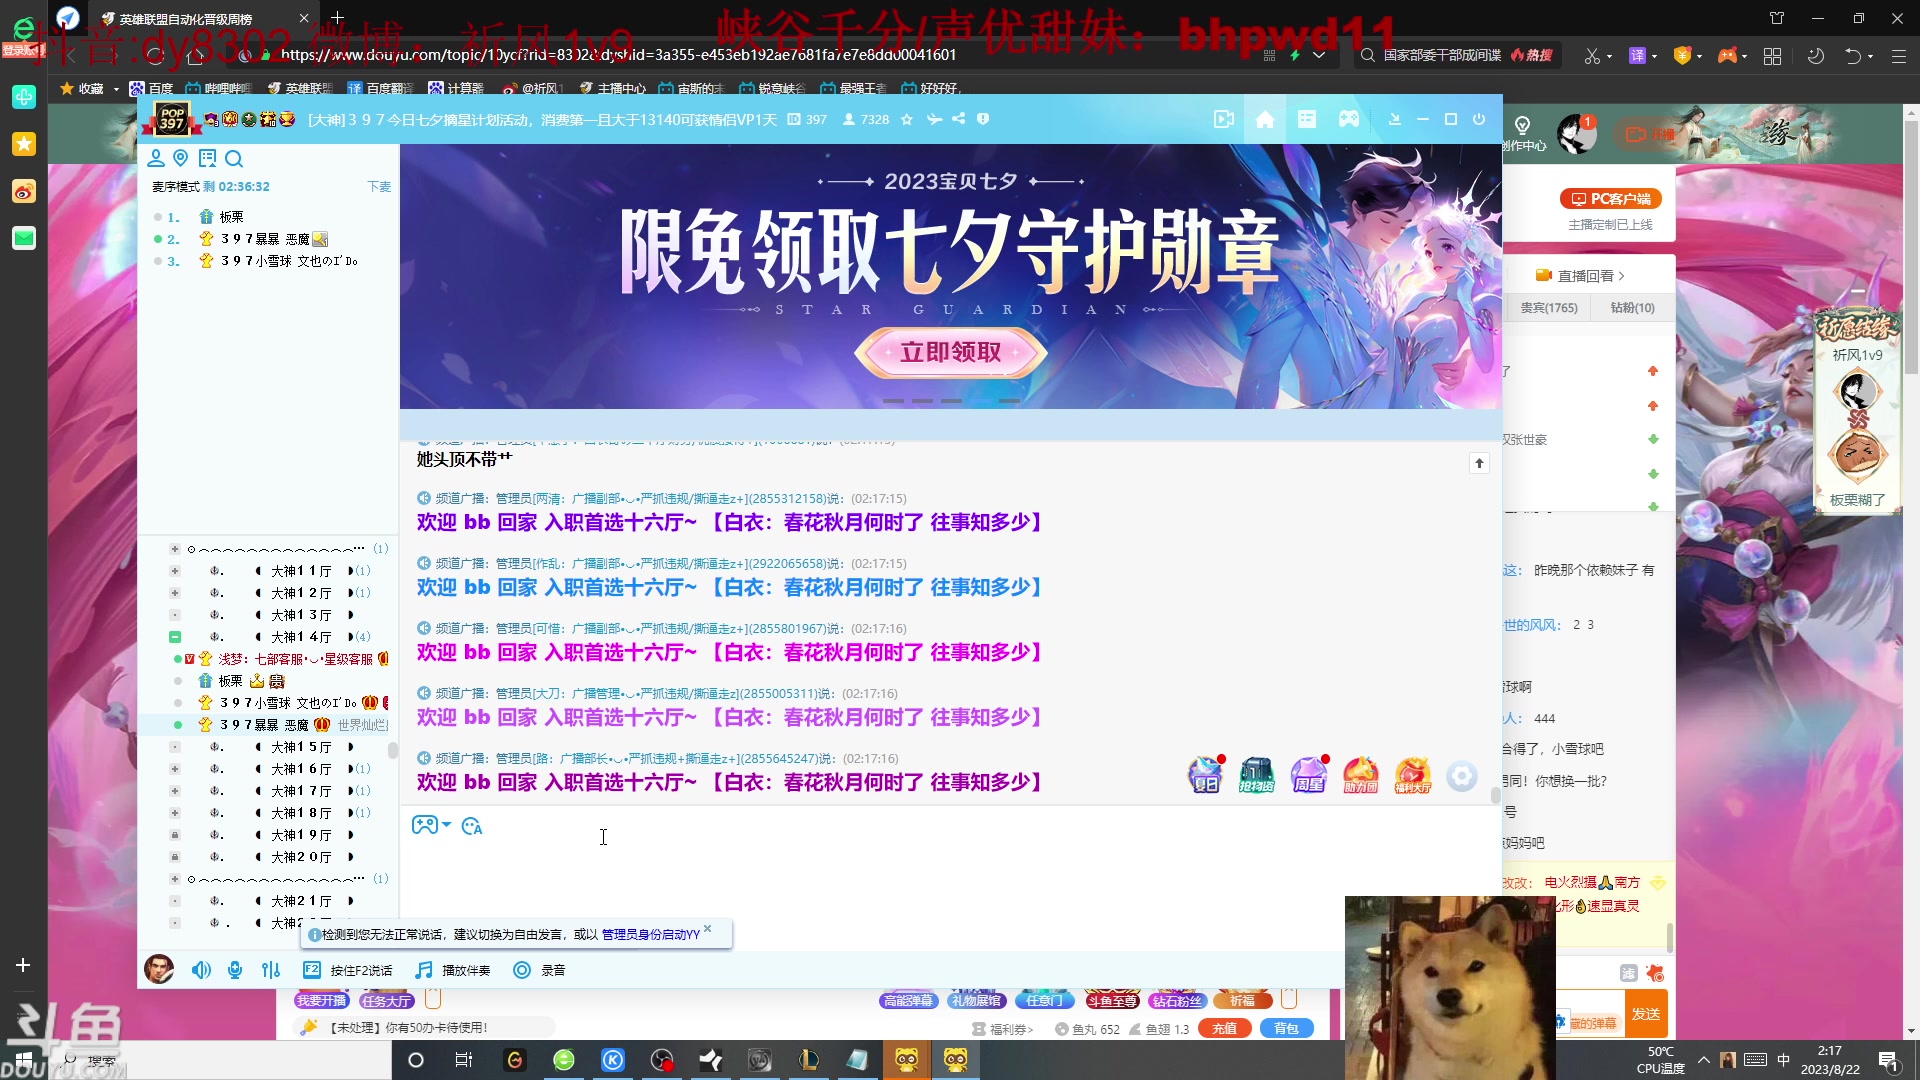Click the 充值 recharge button
Viewport: 1920px width, 1080px height.
(1225, 1028)
